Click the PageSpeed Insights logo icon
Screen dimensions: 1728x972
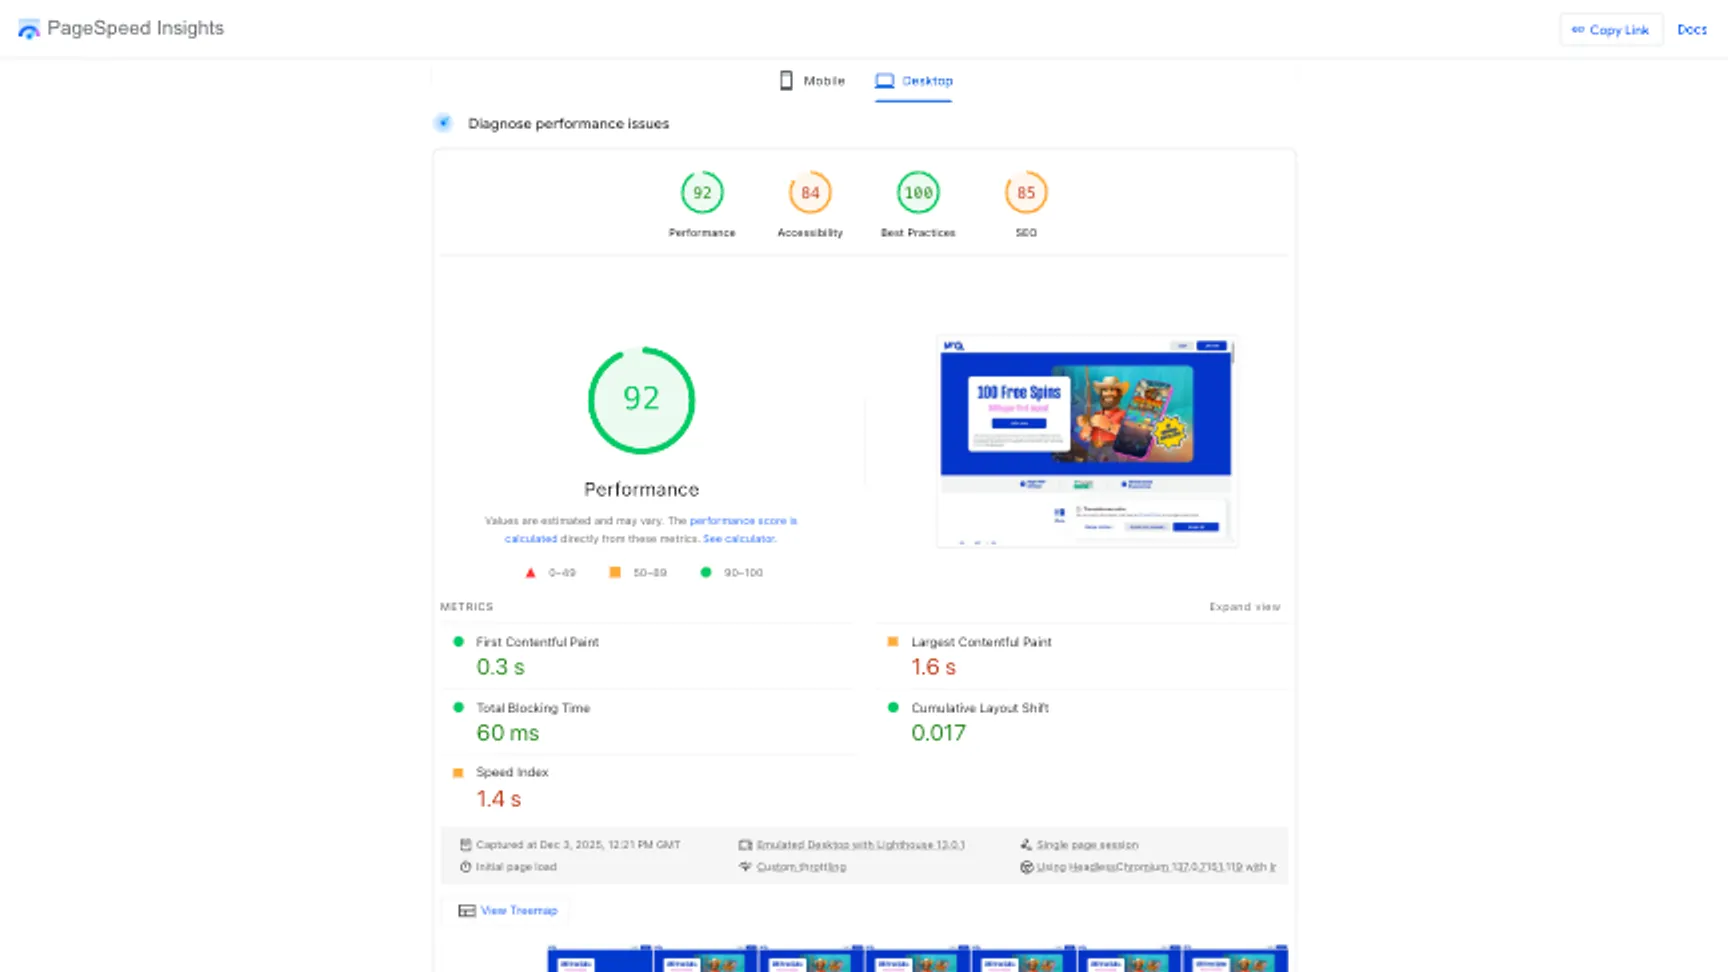(29, 28)
